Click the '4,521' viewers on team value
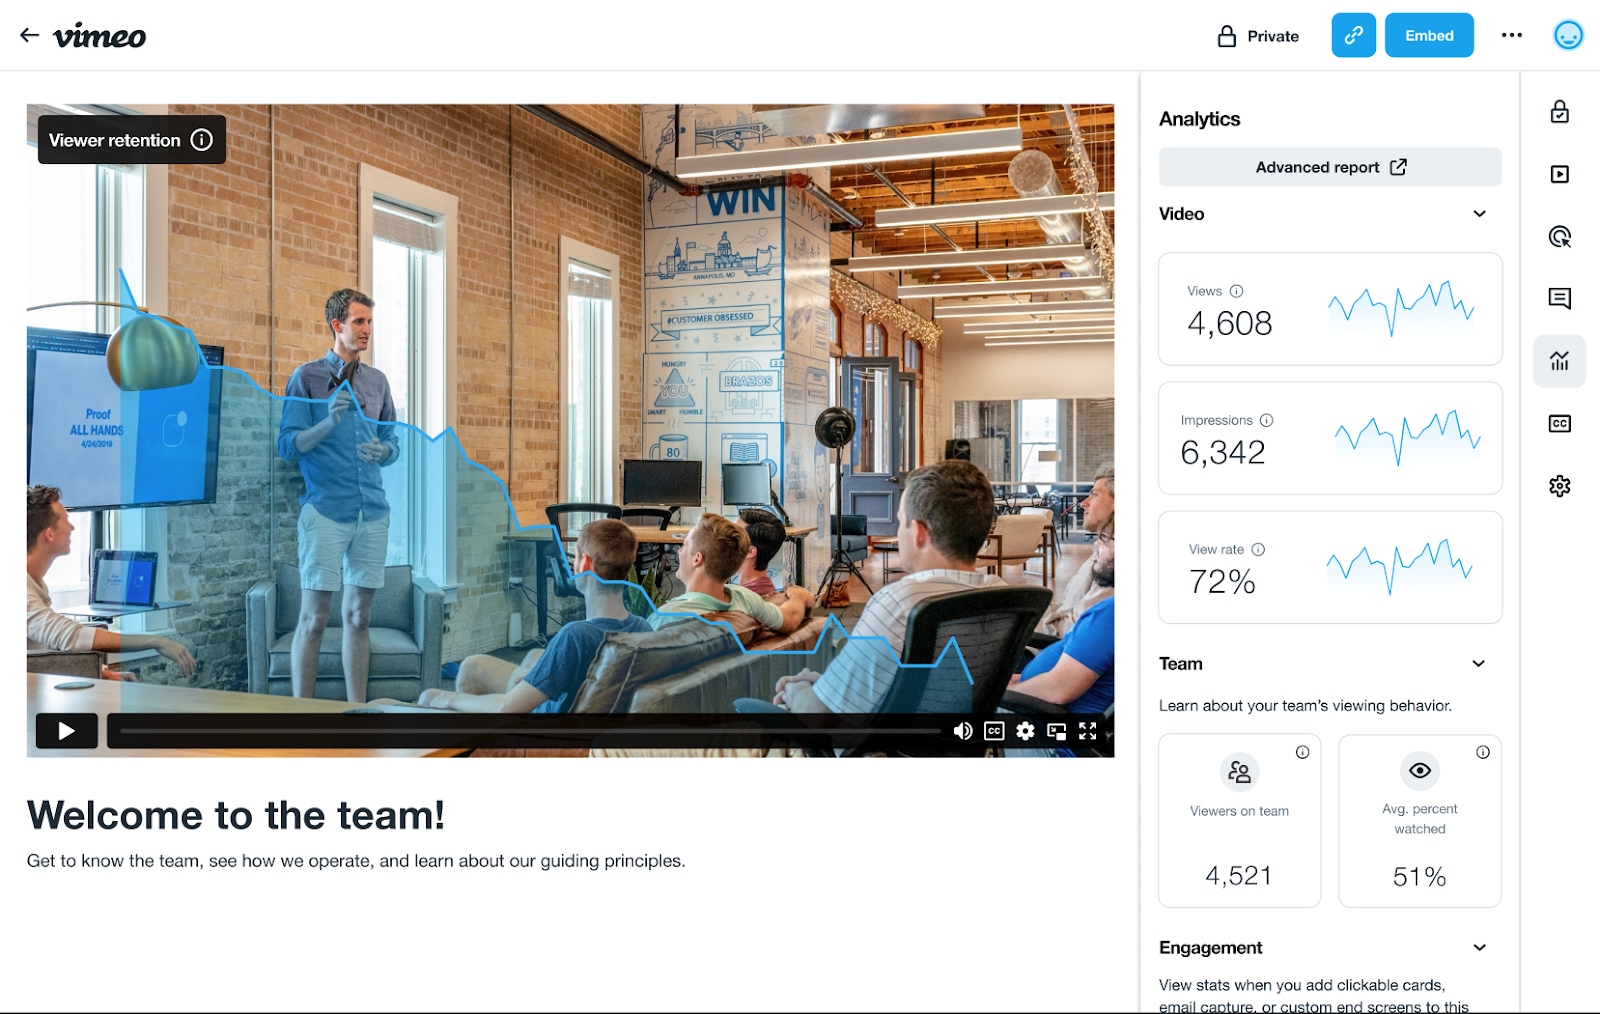This screenshot has height=1014, width=1600. coord(1239,876)
